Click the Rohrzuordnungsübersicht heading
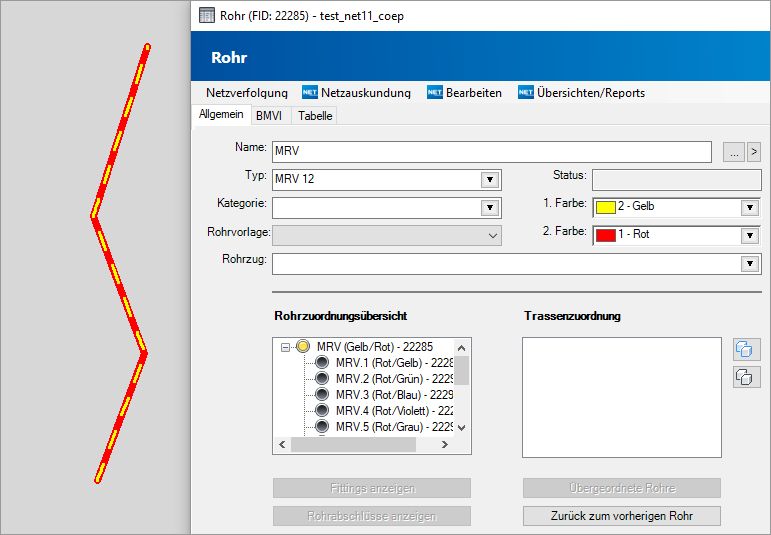Image resolution: width=771 pixels, height=535 pixels. pos(340,316)
